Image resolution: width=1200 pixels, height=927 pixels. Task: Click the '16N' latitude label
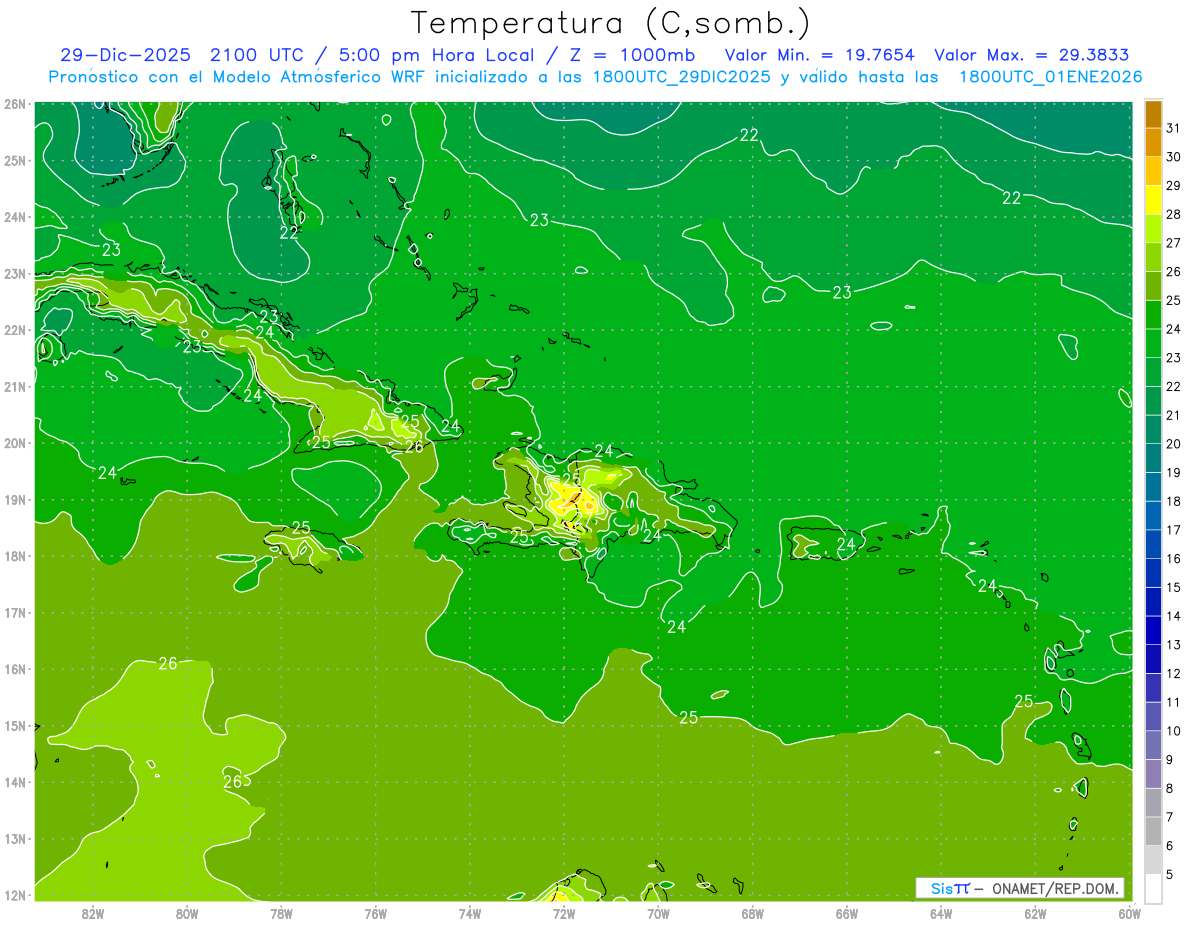pos(15,669)
